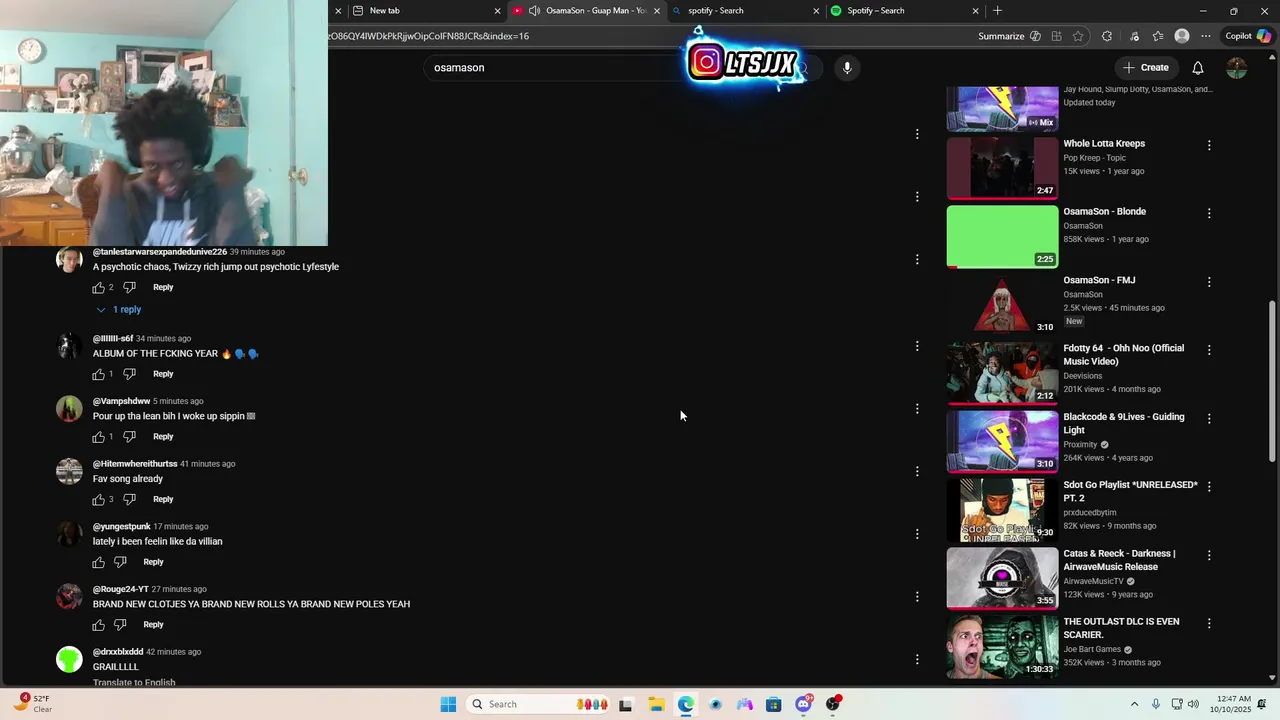Reply to the @Rouge24-YT comment
The image size is (1280, 720).
(x=153, y=625)
